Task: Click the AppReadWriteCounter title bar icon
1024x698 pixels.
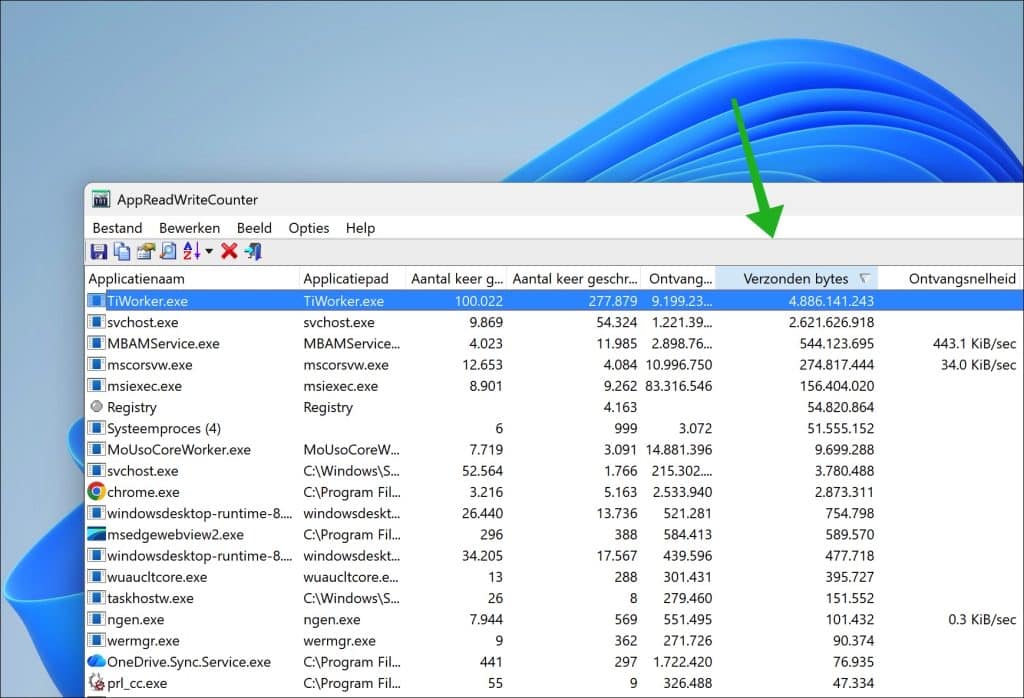Action: tap(101, 199)
